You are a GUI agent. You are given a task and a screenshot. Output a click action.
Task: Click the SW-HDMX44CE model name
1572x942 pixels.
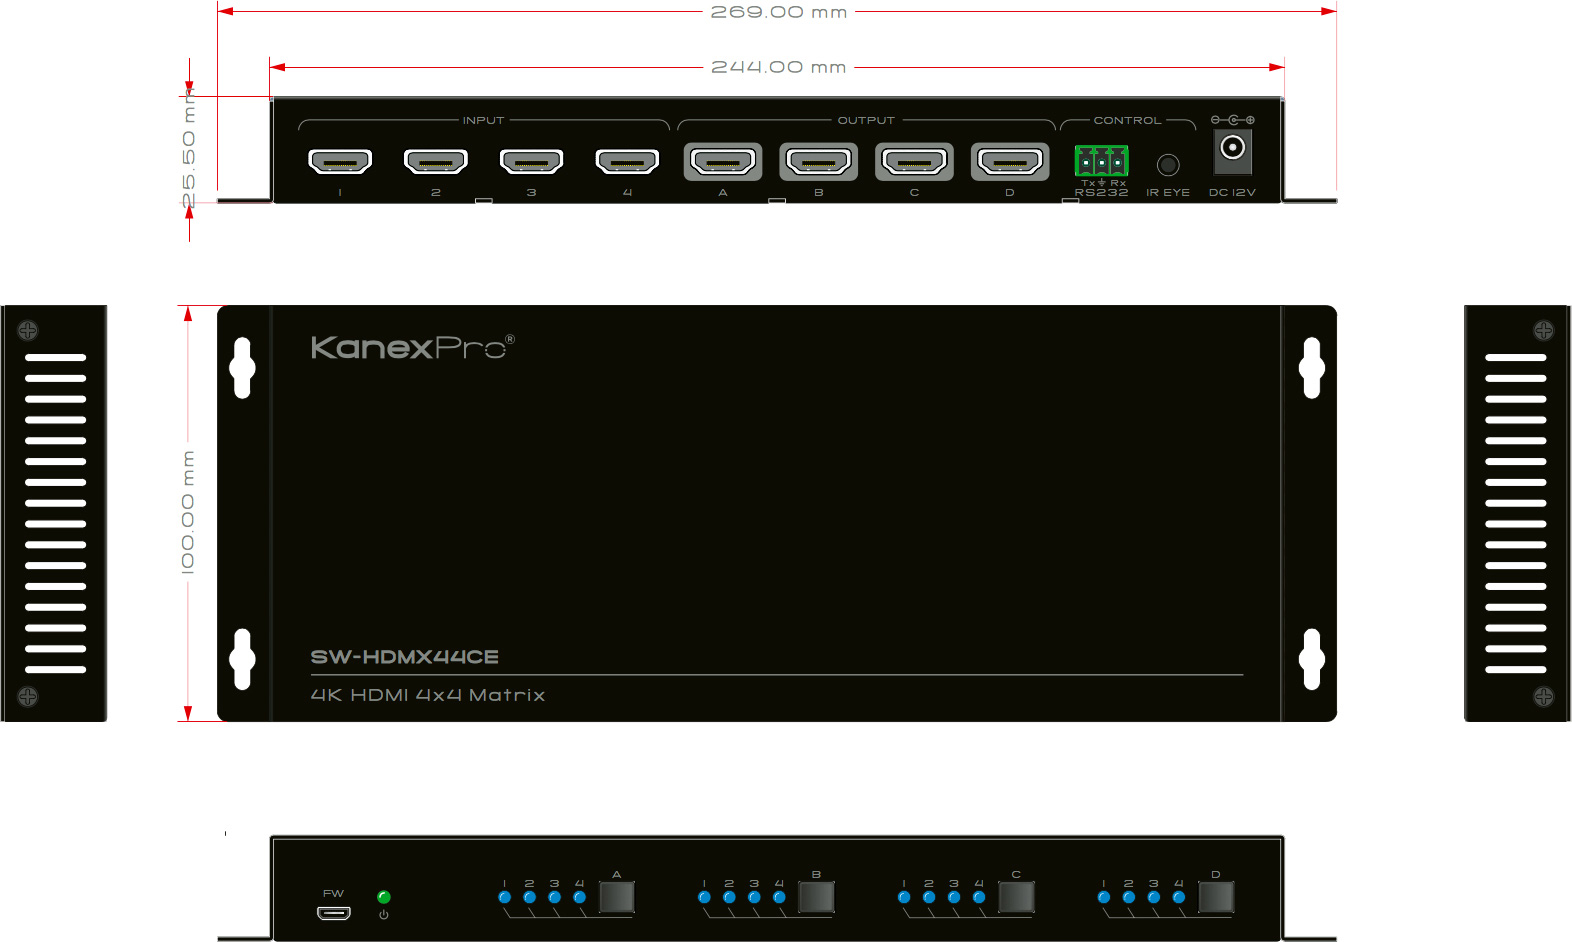click(x=405, y=657)
